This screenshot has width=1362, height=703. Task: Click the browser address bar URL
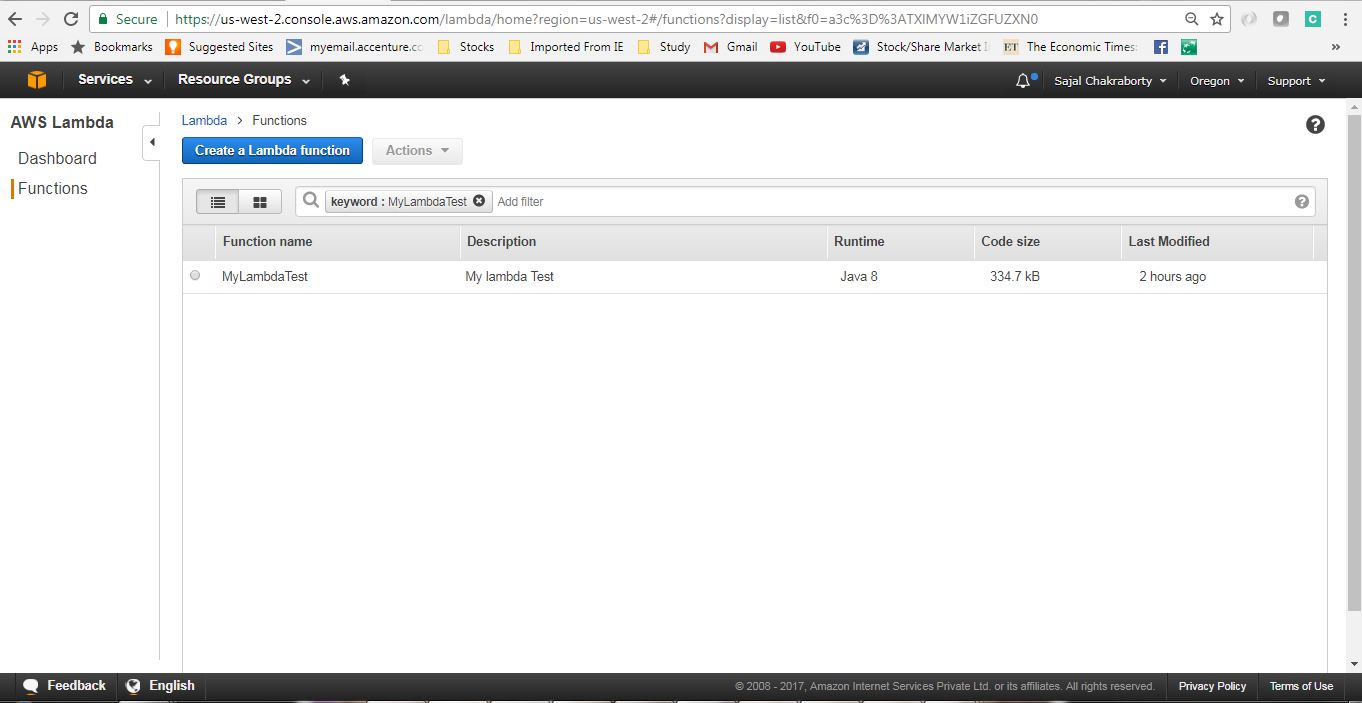(x=608, y=19)
